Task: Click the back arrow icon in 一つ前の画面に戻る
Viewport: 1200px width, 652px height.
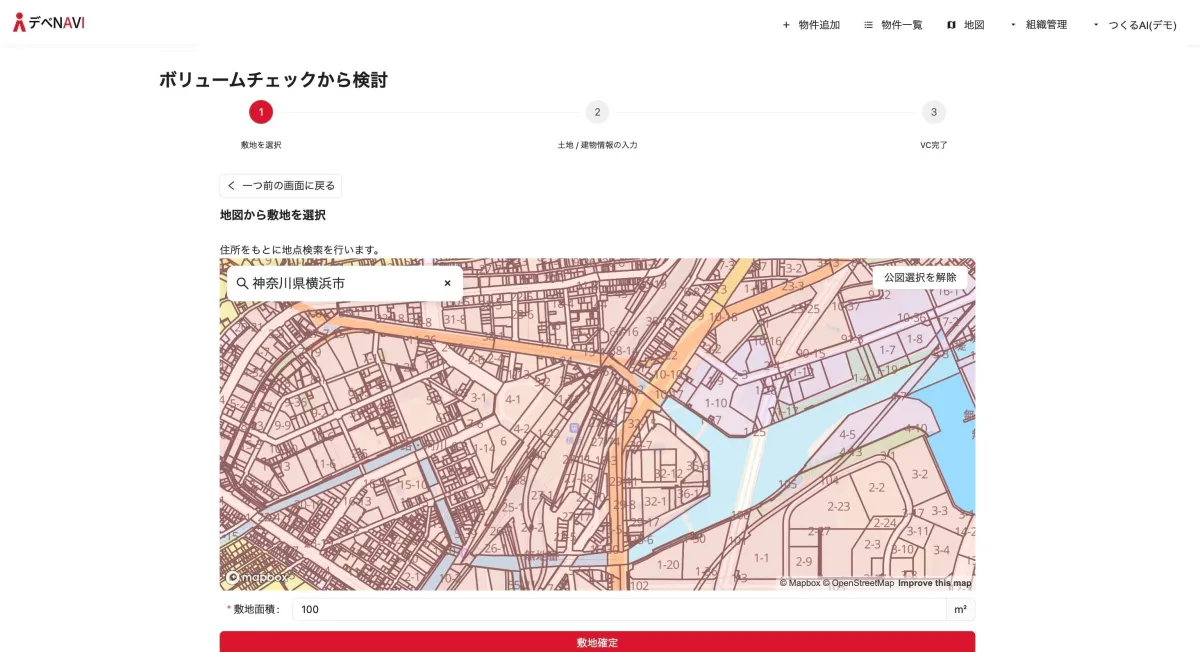Action: (x=232, y=186)
